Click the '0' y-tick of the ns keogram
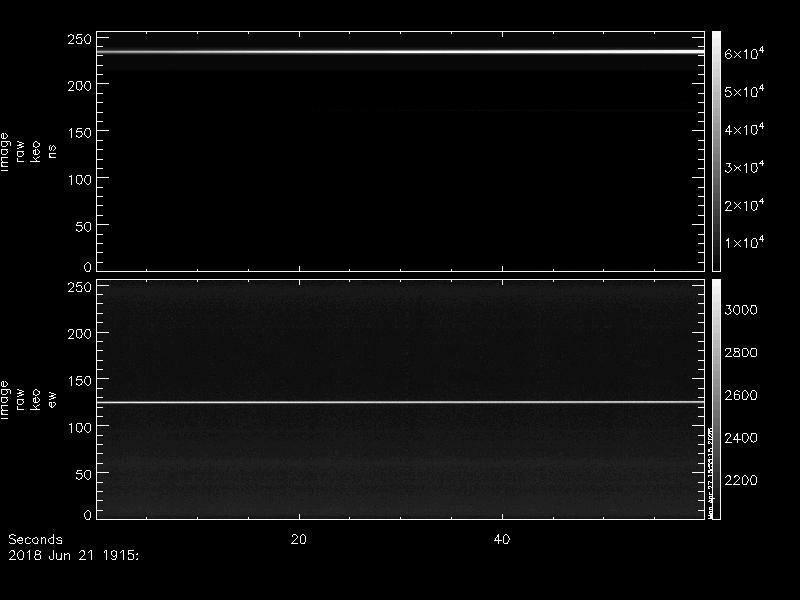The height and width of the screenshot is (600, 800). [x=88, y=266]
